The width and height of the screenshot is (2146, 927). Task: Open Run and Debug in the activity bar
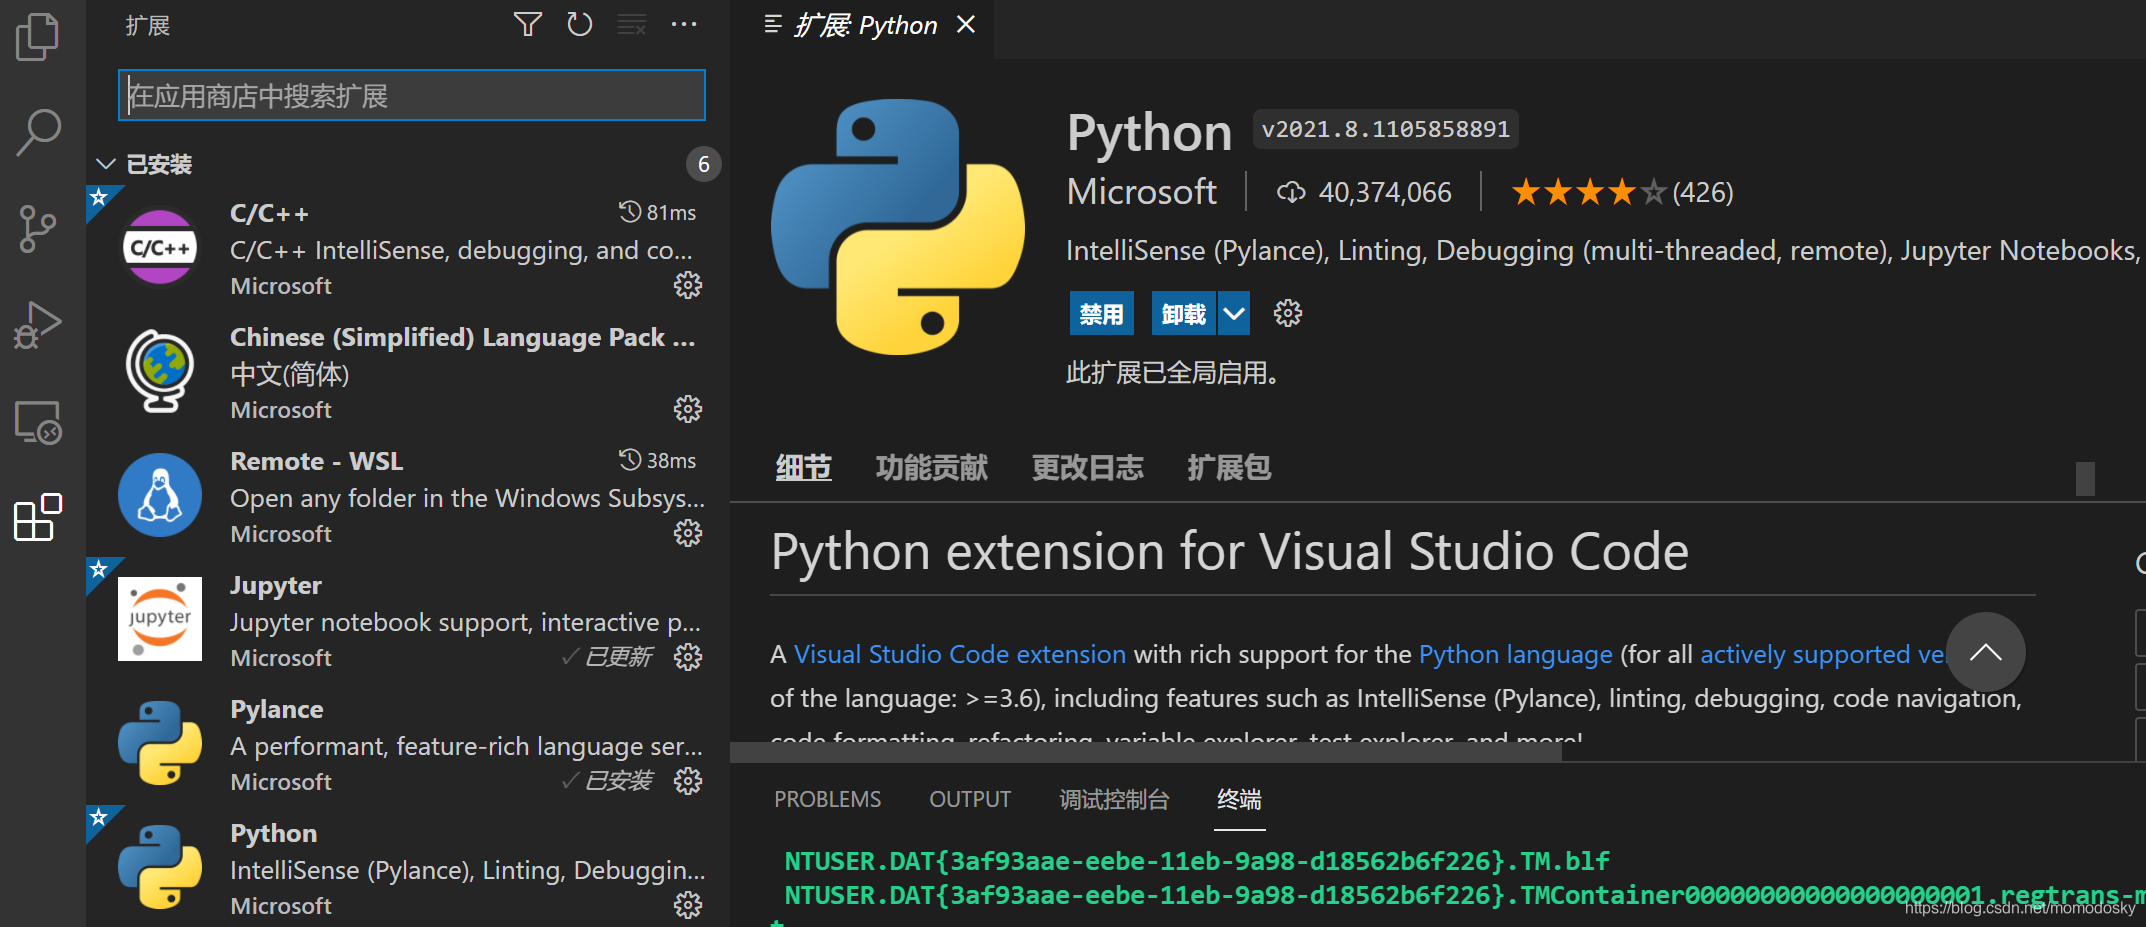click(37, 324)
